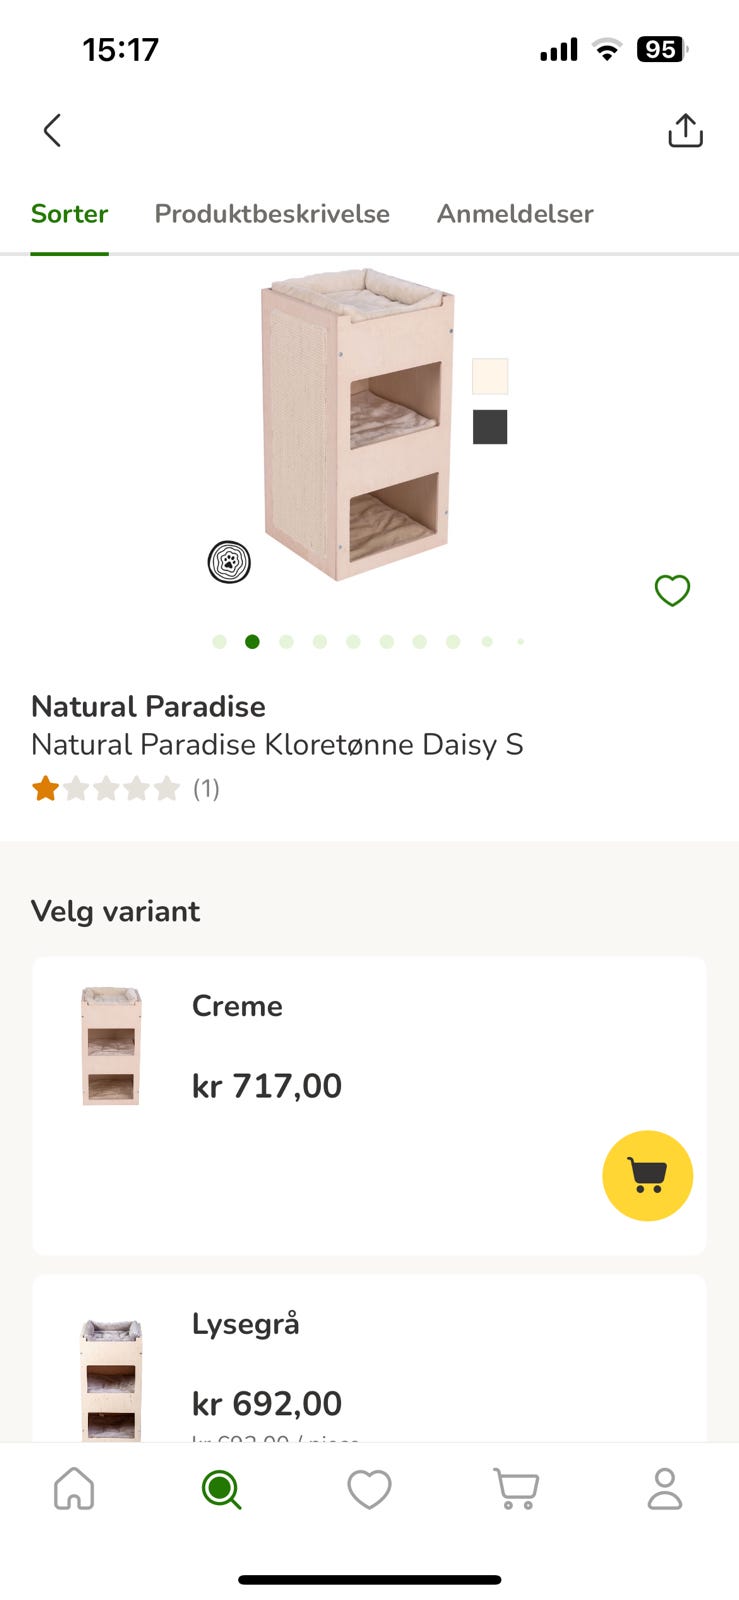The width and height of the screenshot is (739, 1600).
Task: Add product to favorites with heart icon
Action: point(672,590)
